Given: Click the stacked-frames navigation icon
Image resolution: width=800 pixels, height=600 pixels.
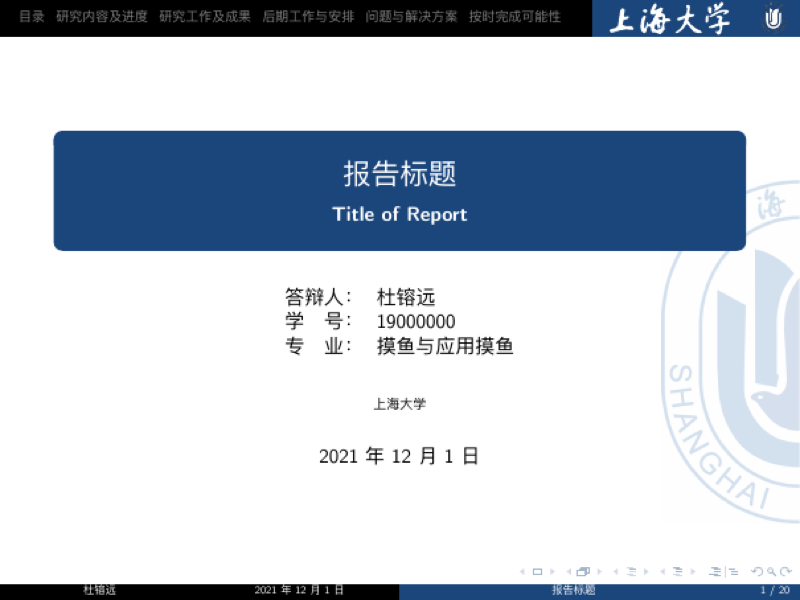Looking at the screenshot, I should (583, 571).
